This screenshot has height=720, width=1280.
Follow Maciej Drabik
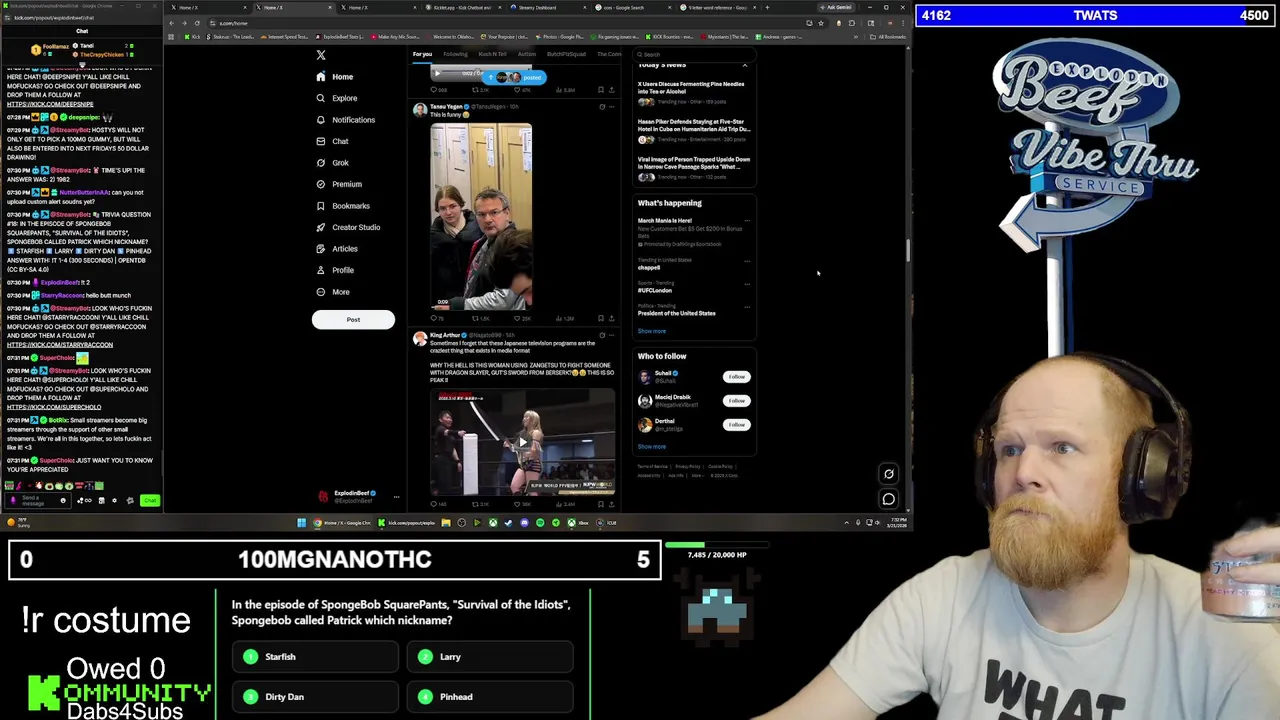pos(736,401)
